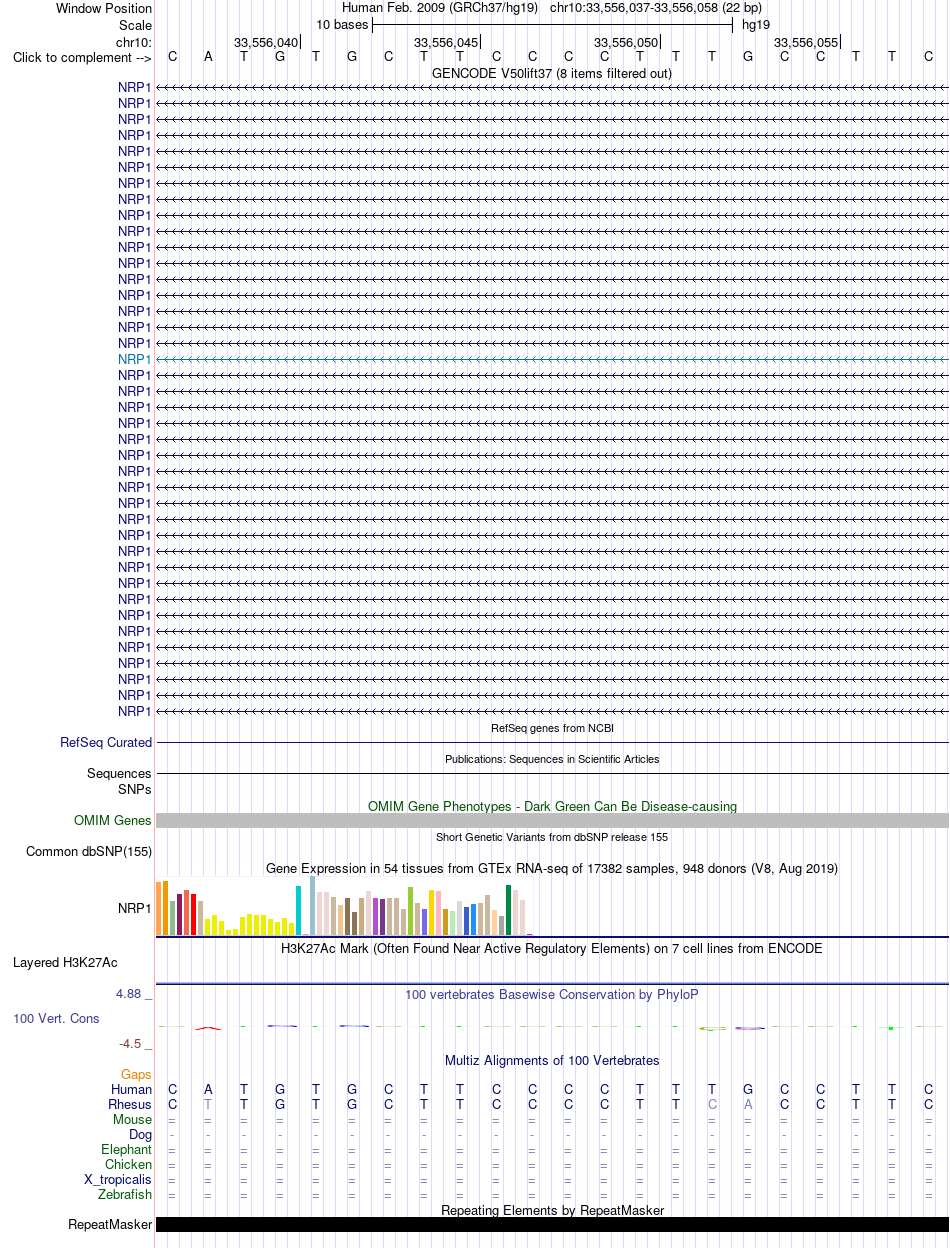Select the 'chr10:' ruler label
950x1248 pixels.
(x=134, y=42)
